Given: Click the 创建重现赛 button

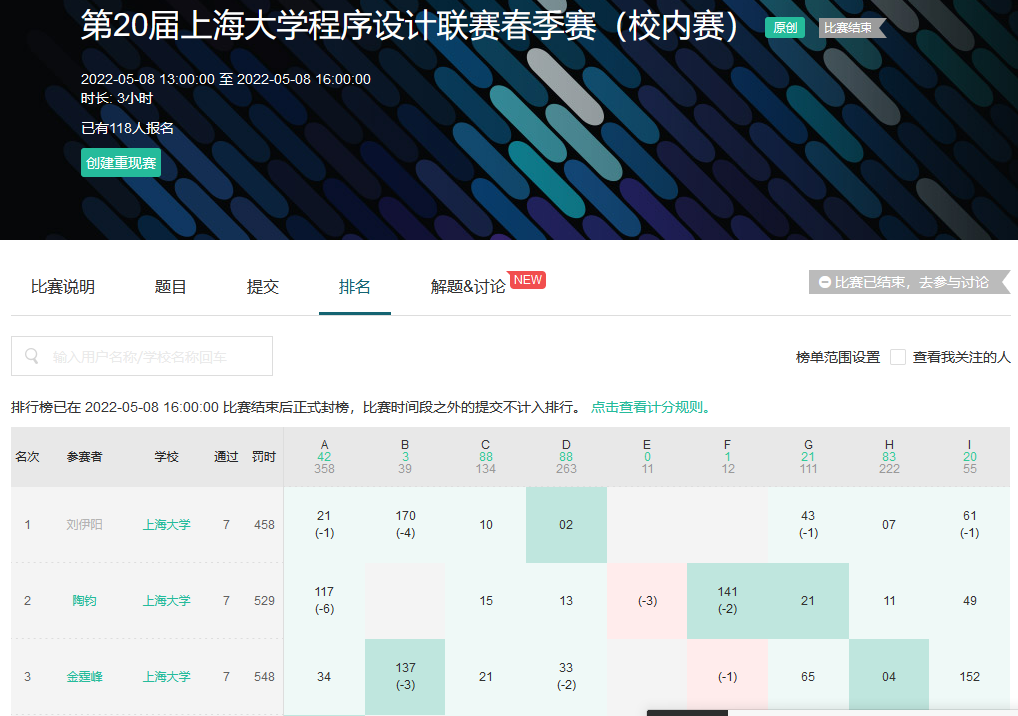Looking at the screenshot, I should (x=121, y=163).
